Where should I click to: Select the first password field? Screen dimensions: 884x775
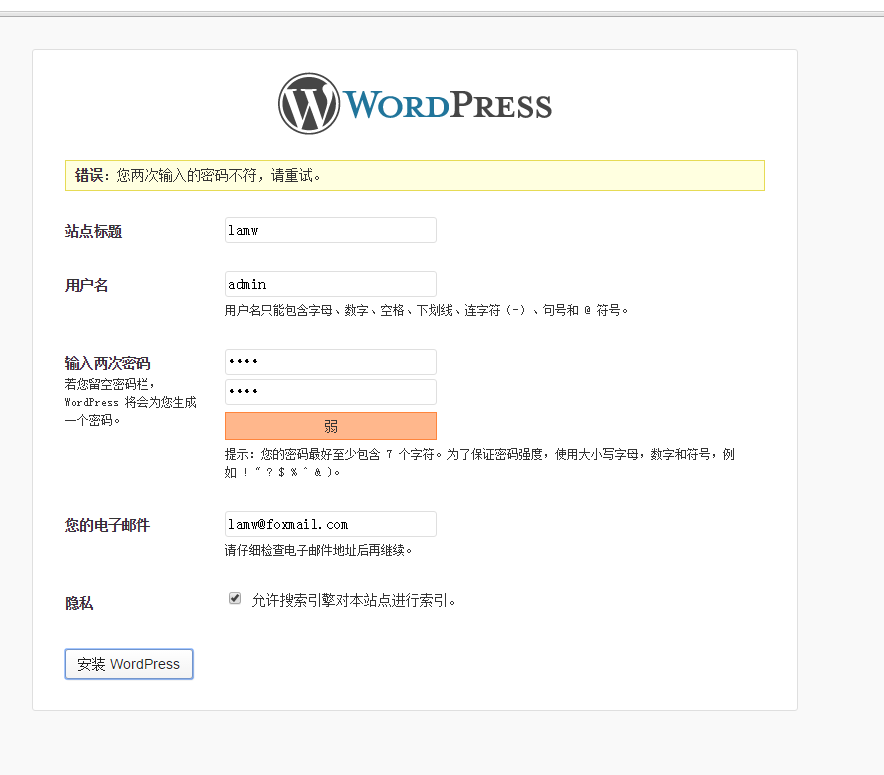click(330, 362)
